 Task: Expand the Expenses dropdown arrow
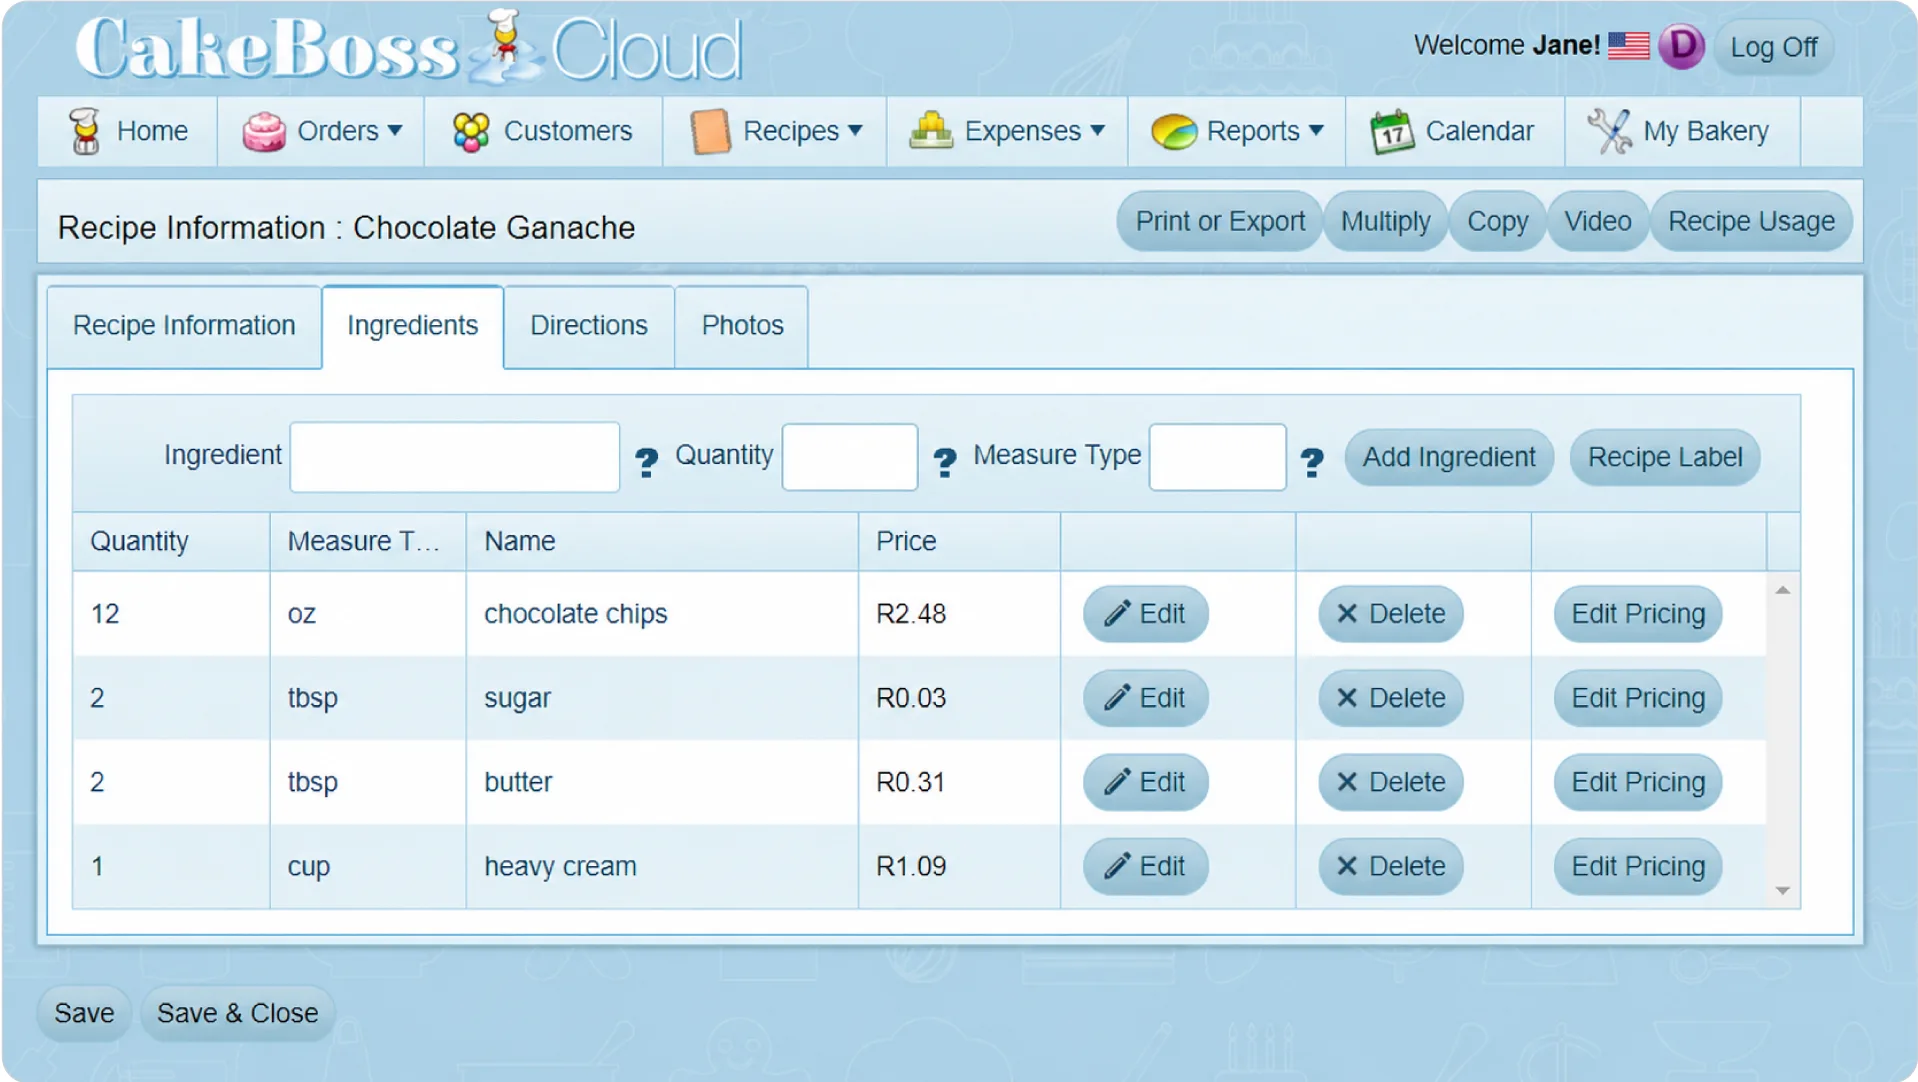[x=1098, y=131]
